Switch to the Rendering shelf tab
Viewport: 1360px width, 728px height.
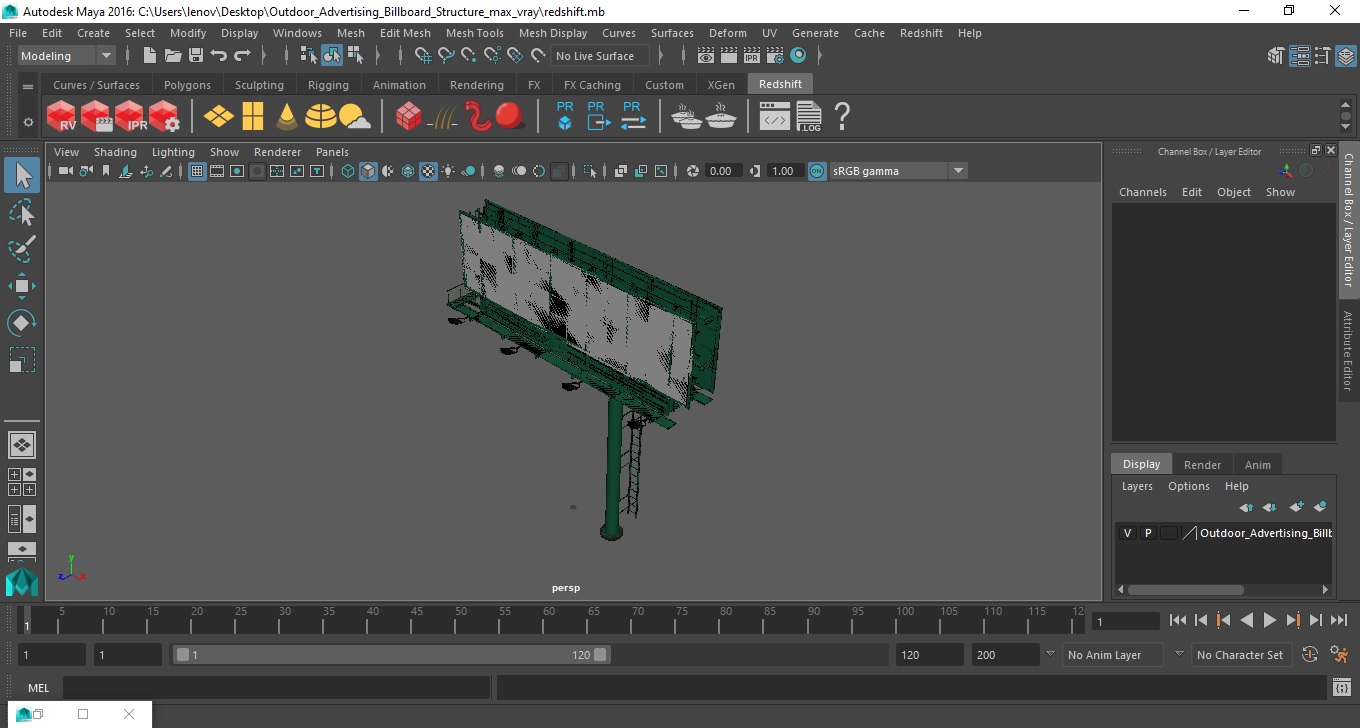[476, 85]
